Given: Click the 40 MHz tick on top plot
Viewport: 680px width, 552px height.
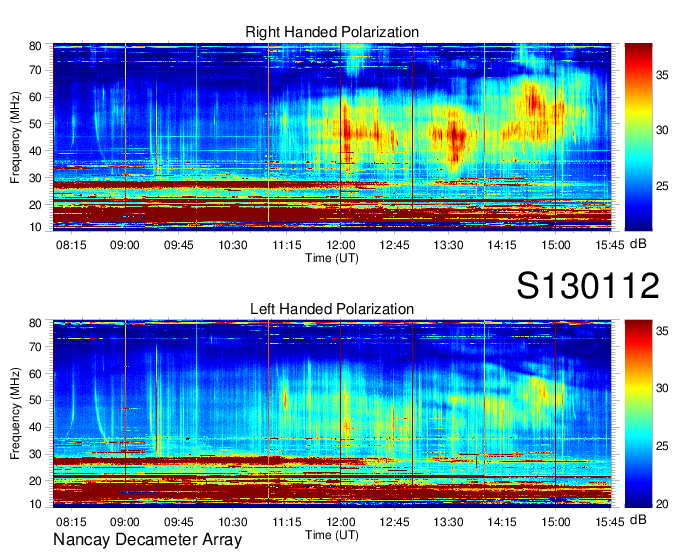Looking at the screenshot, I should pyautogui.click(x=35, y=151).
